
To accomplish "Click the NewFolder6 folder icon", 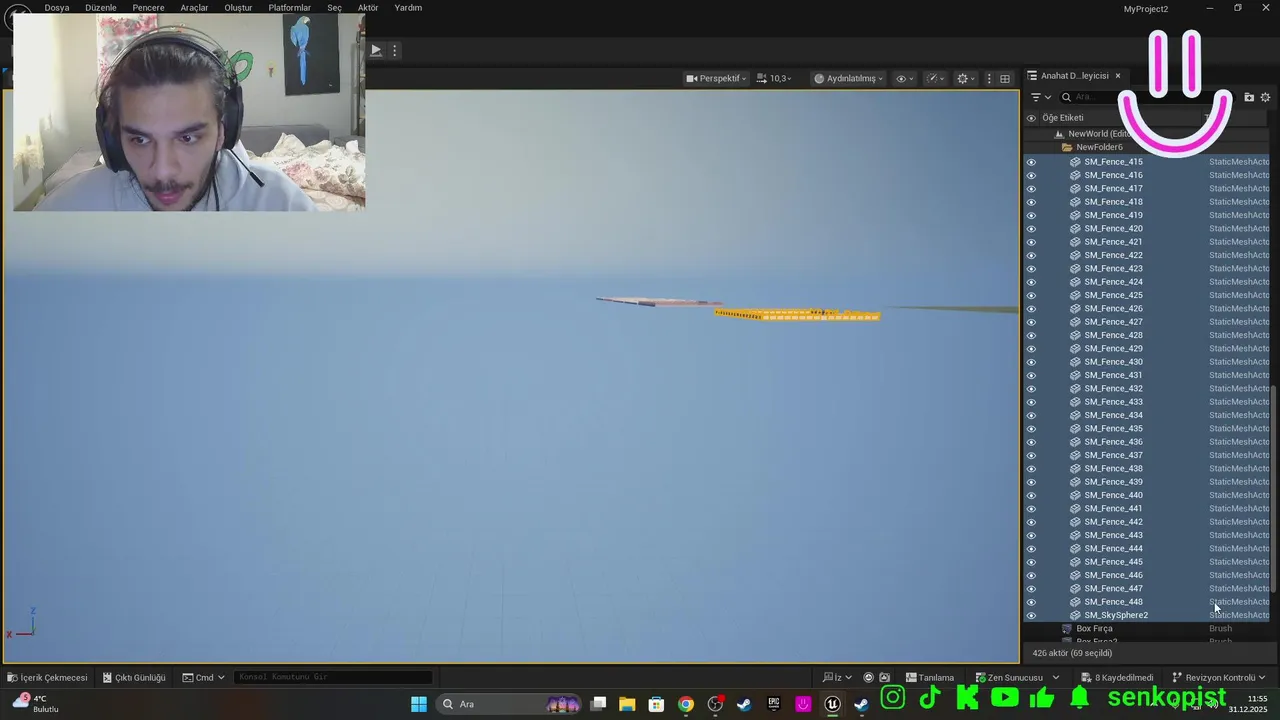I will (x=1067, y=147).
